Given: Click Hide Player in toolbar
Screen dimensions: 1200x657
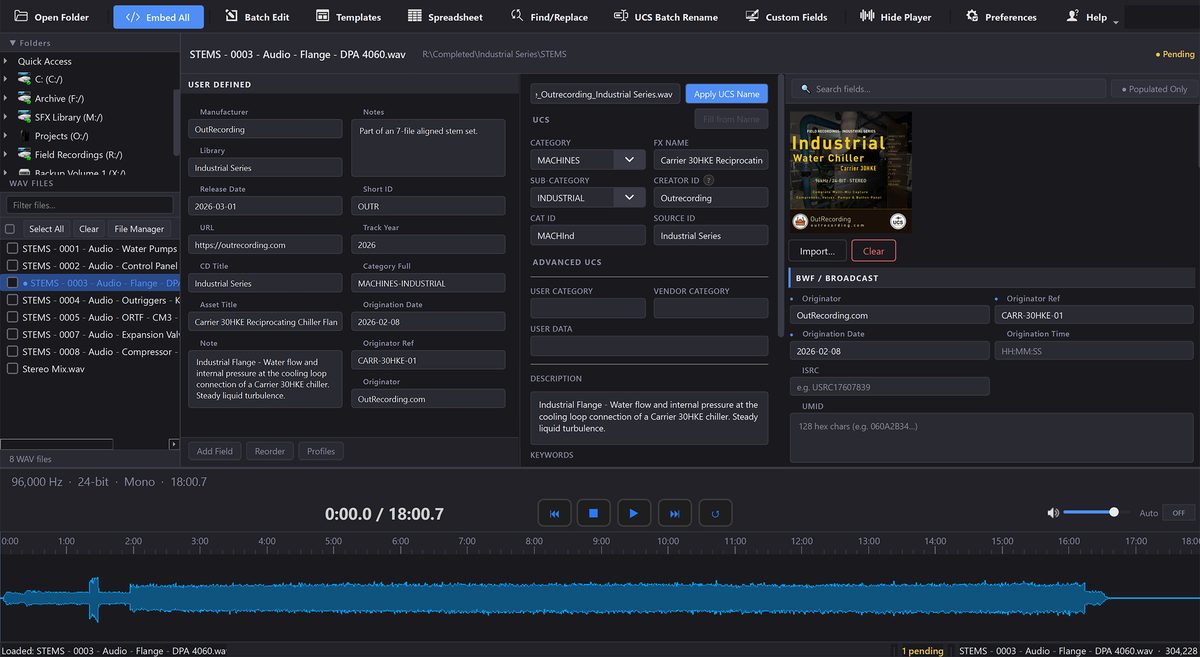Looking at the screenshot, I should (x=895, y=17).
